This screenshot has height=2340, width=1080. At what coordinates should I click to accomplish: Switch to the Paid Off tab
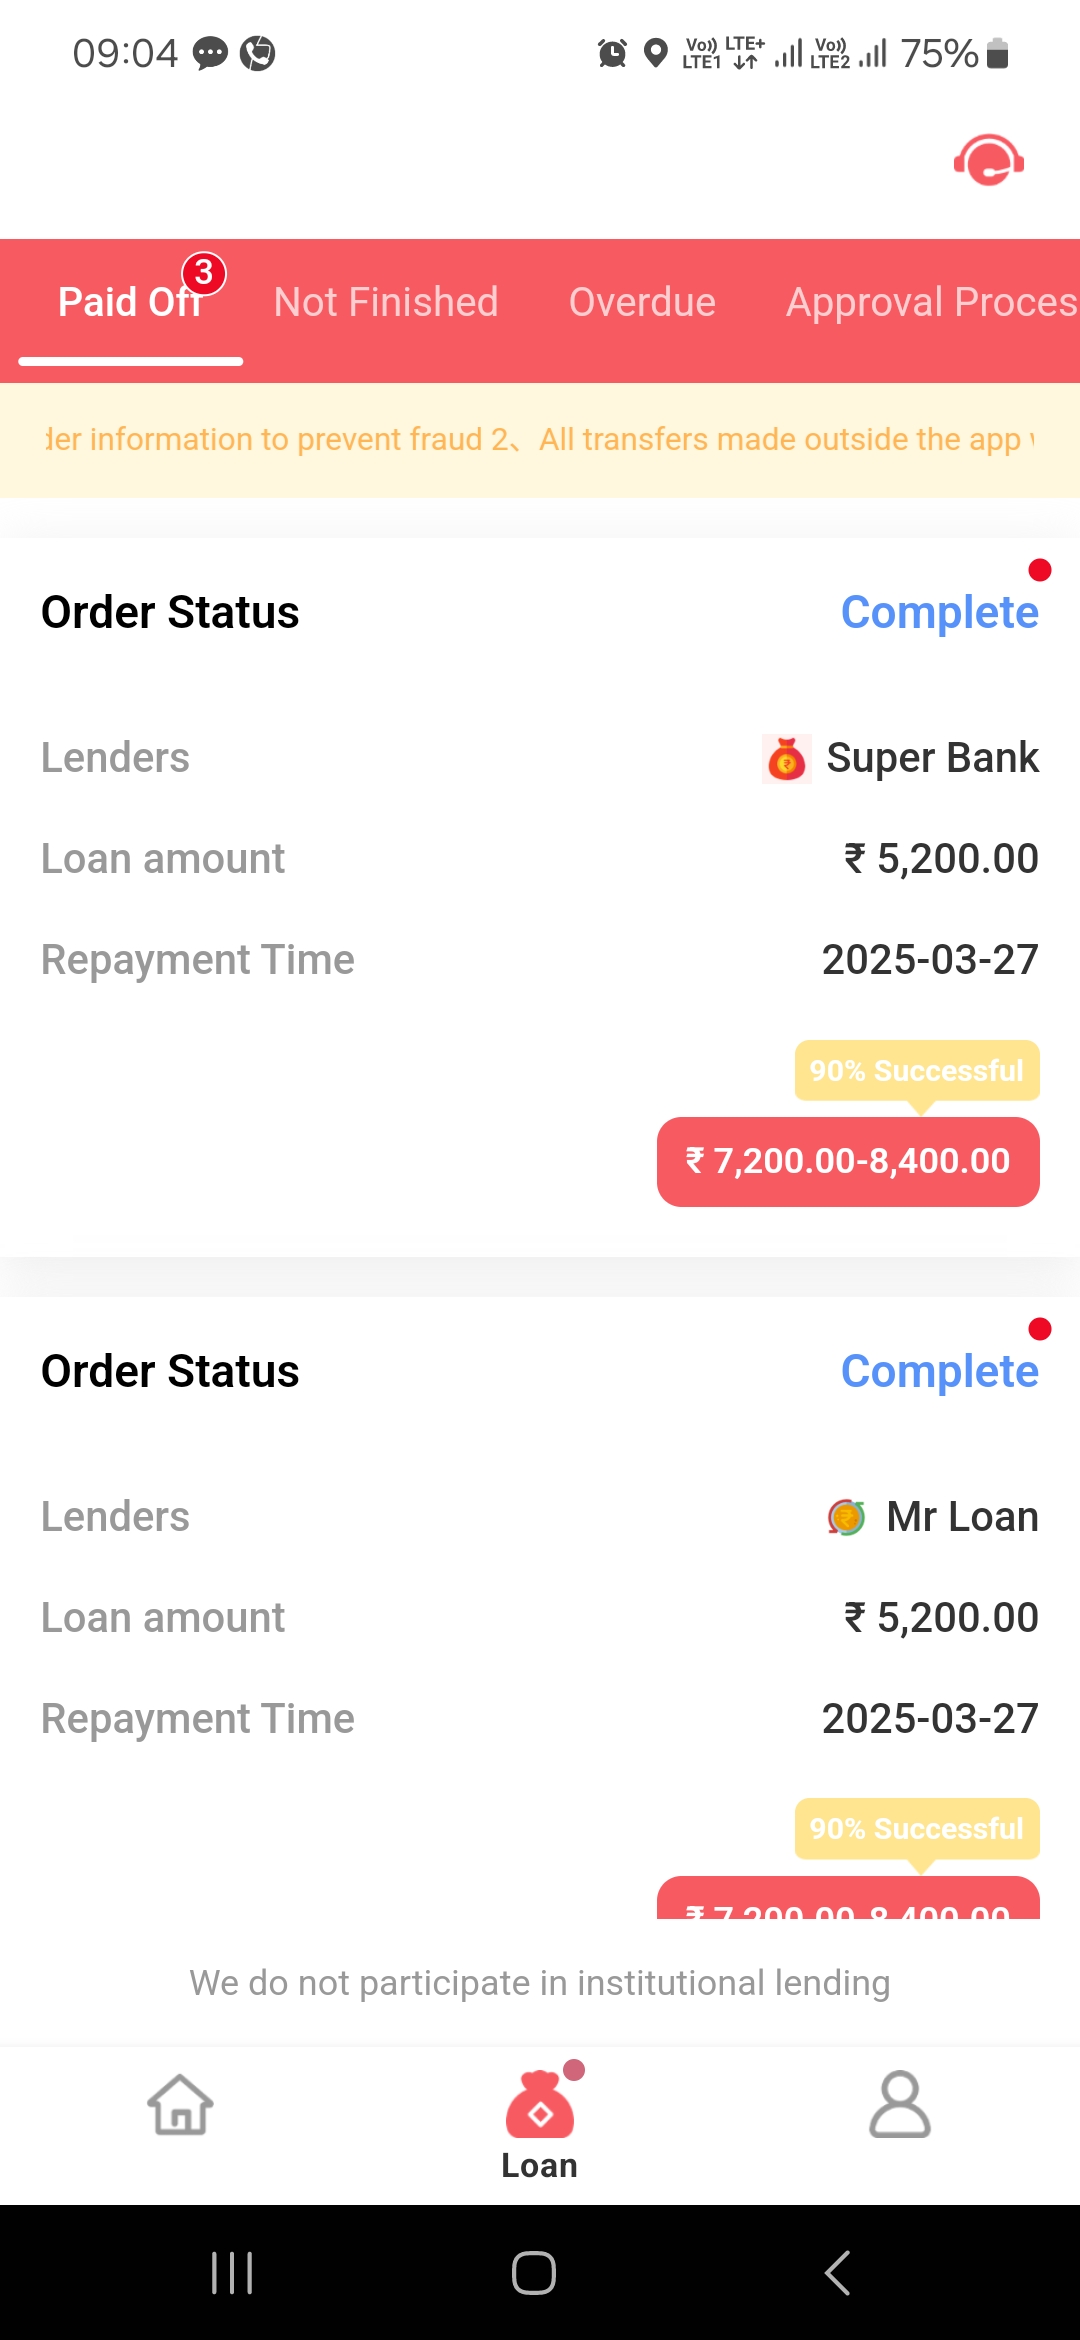tap(130, 303)
